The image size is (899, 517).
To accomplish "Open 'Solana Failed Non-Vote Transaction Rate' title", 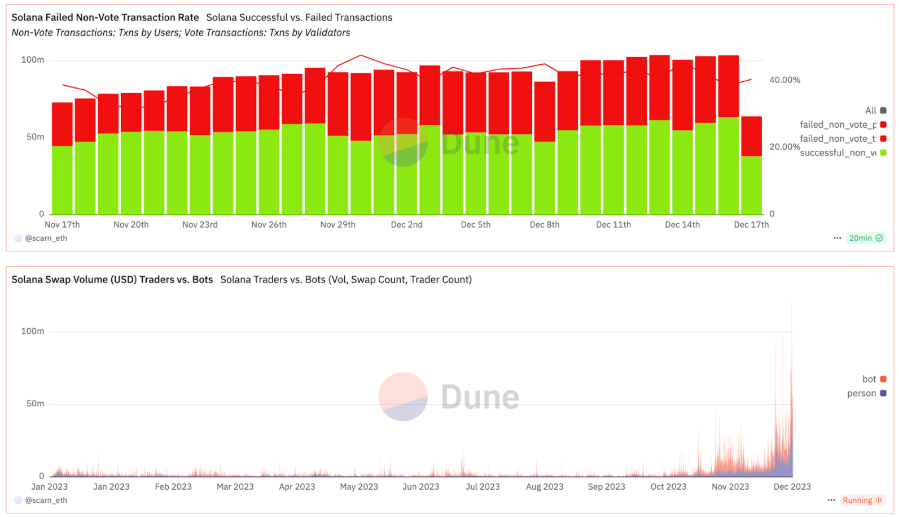I will pos(105,18).
